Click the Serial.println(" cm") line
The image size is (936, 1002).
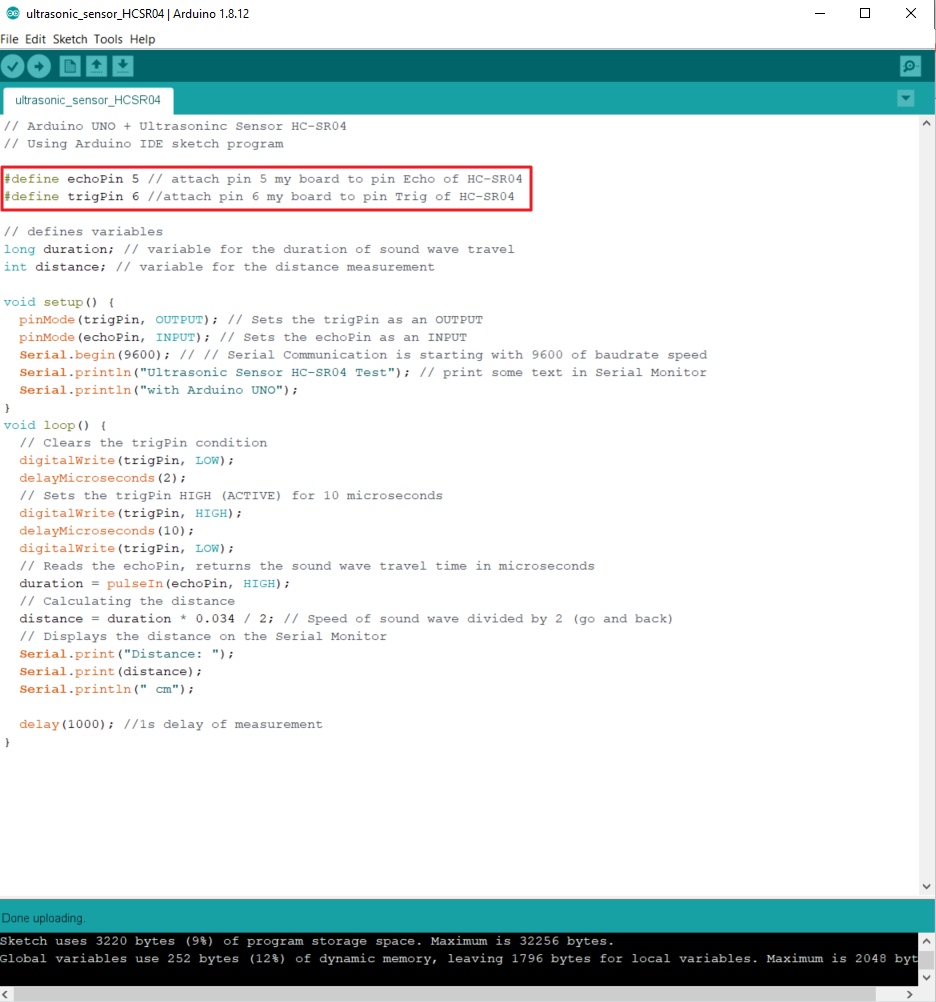click(107, 689)
